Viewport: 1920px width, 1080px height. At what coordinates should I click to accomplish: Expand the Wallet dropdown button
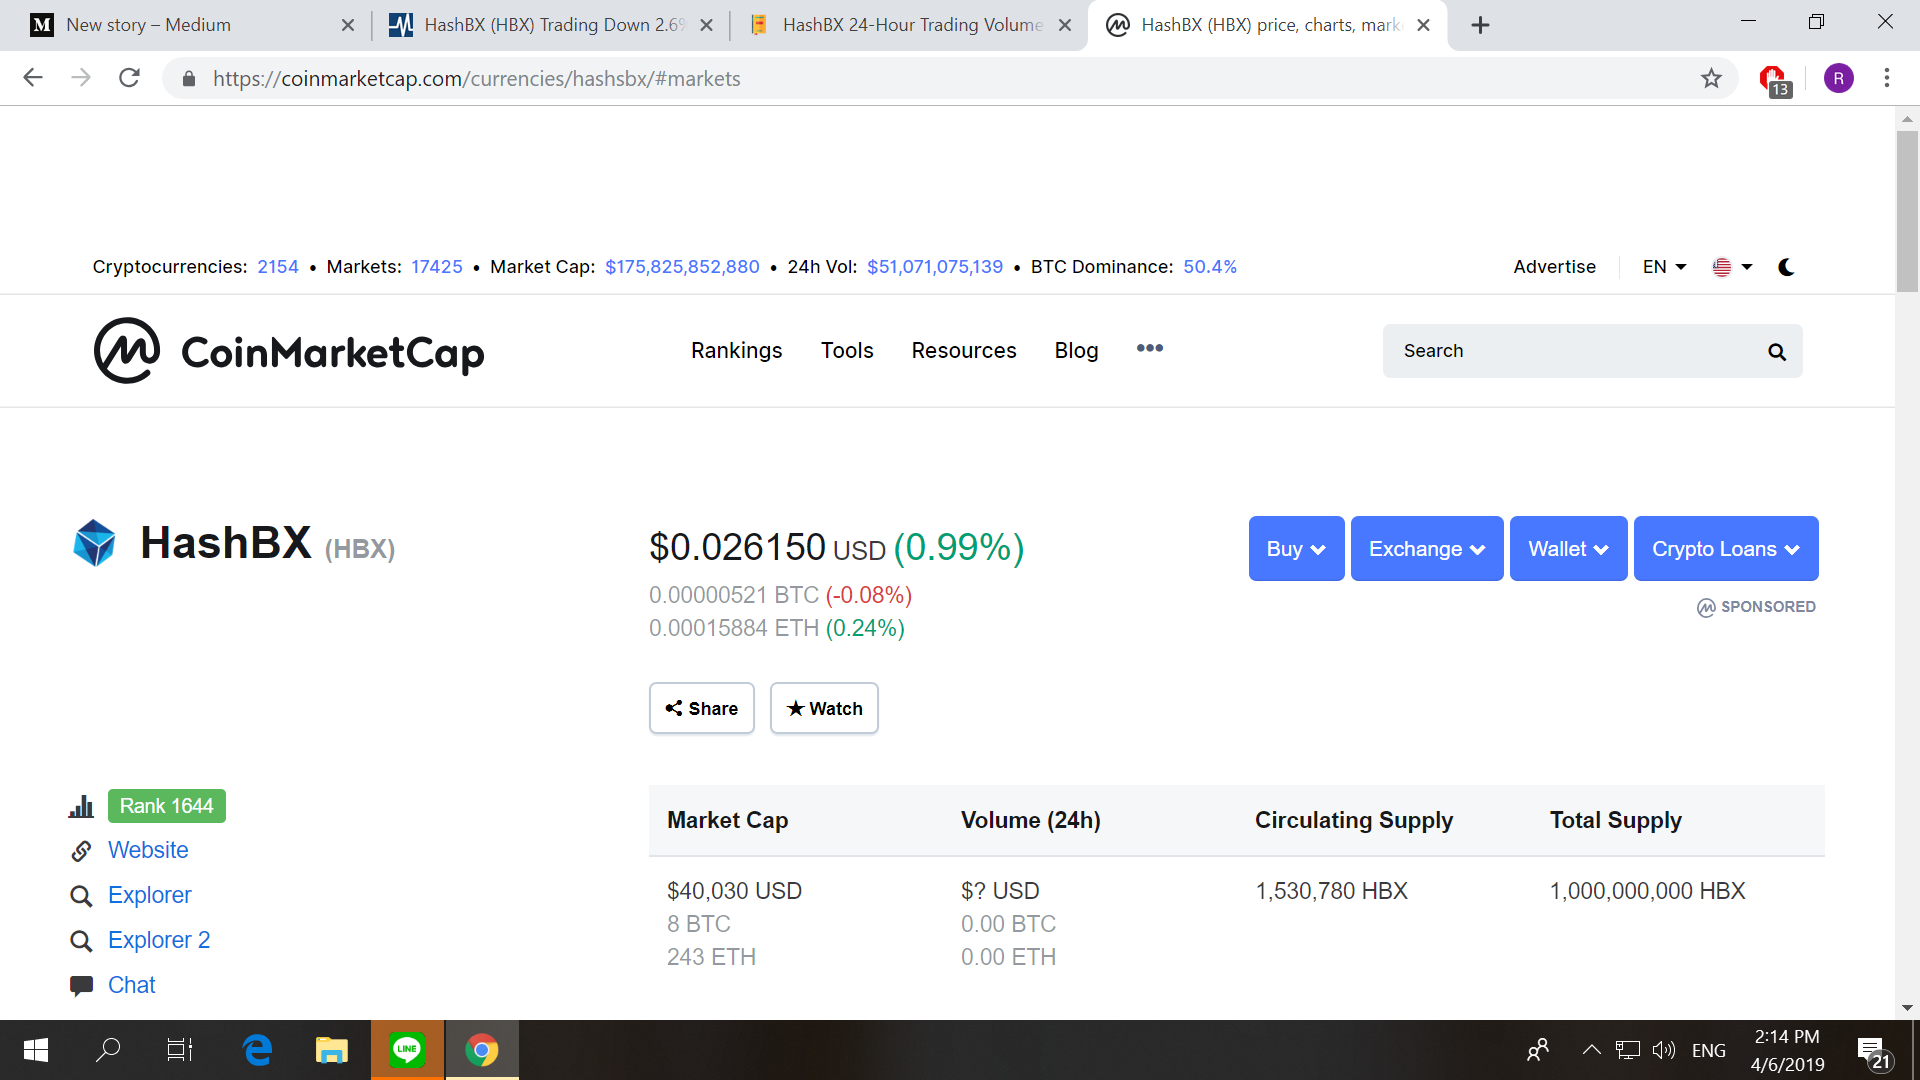click(1568, 548)
